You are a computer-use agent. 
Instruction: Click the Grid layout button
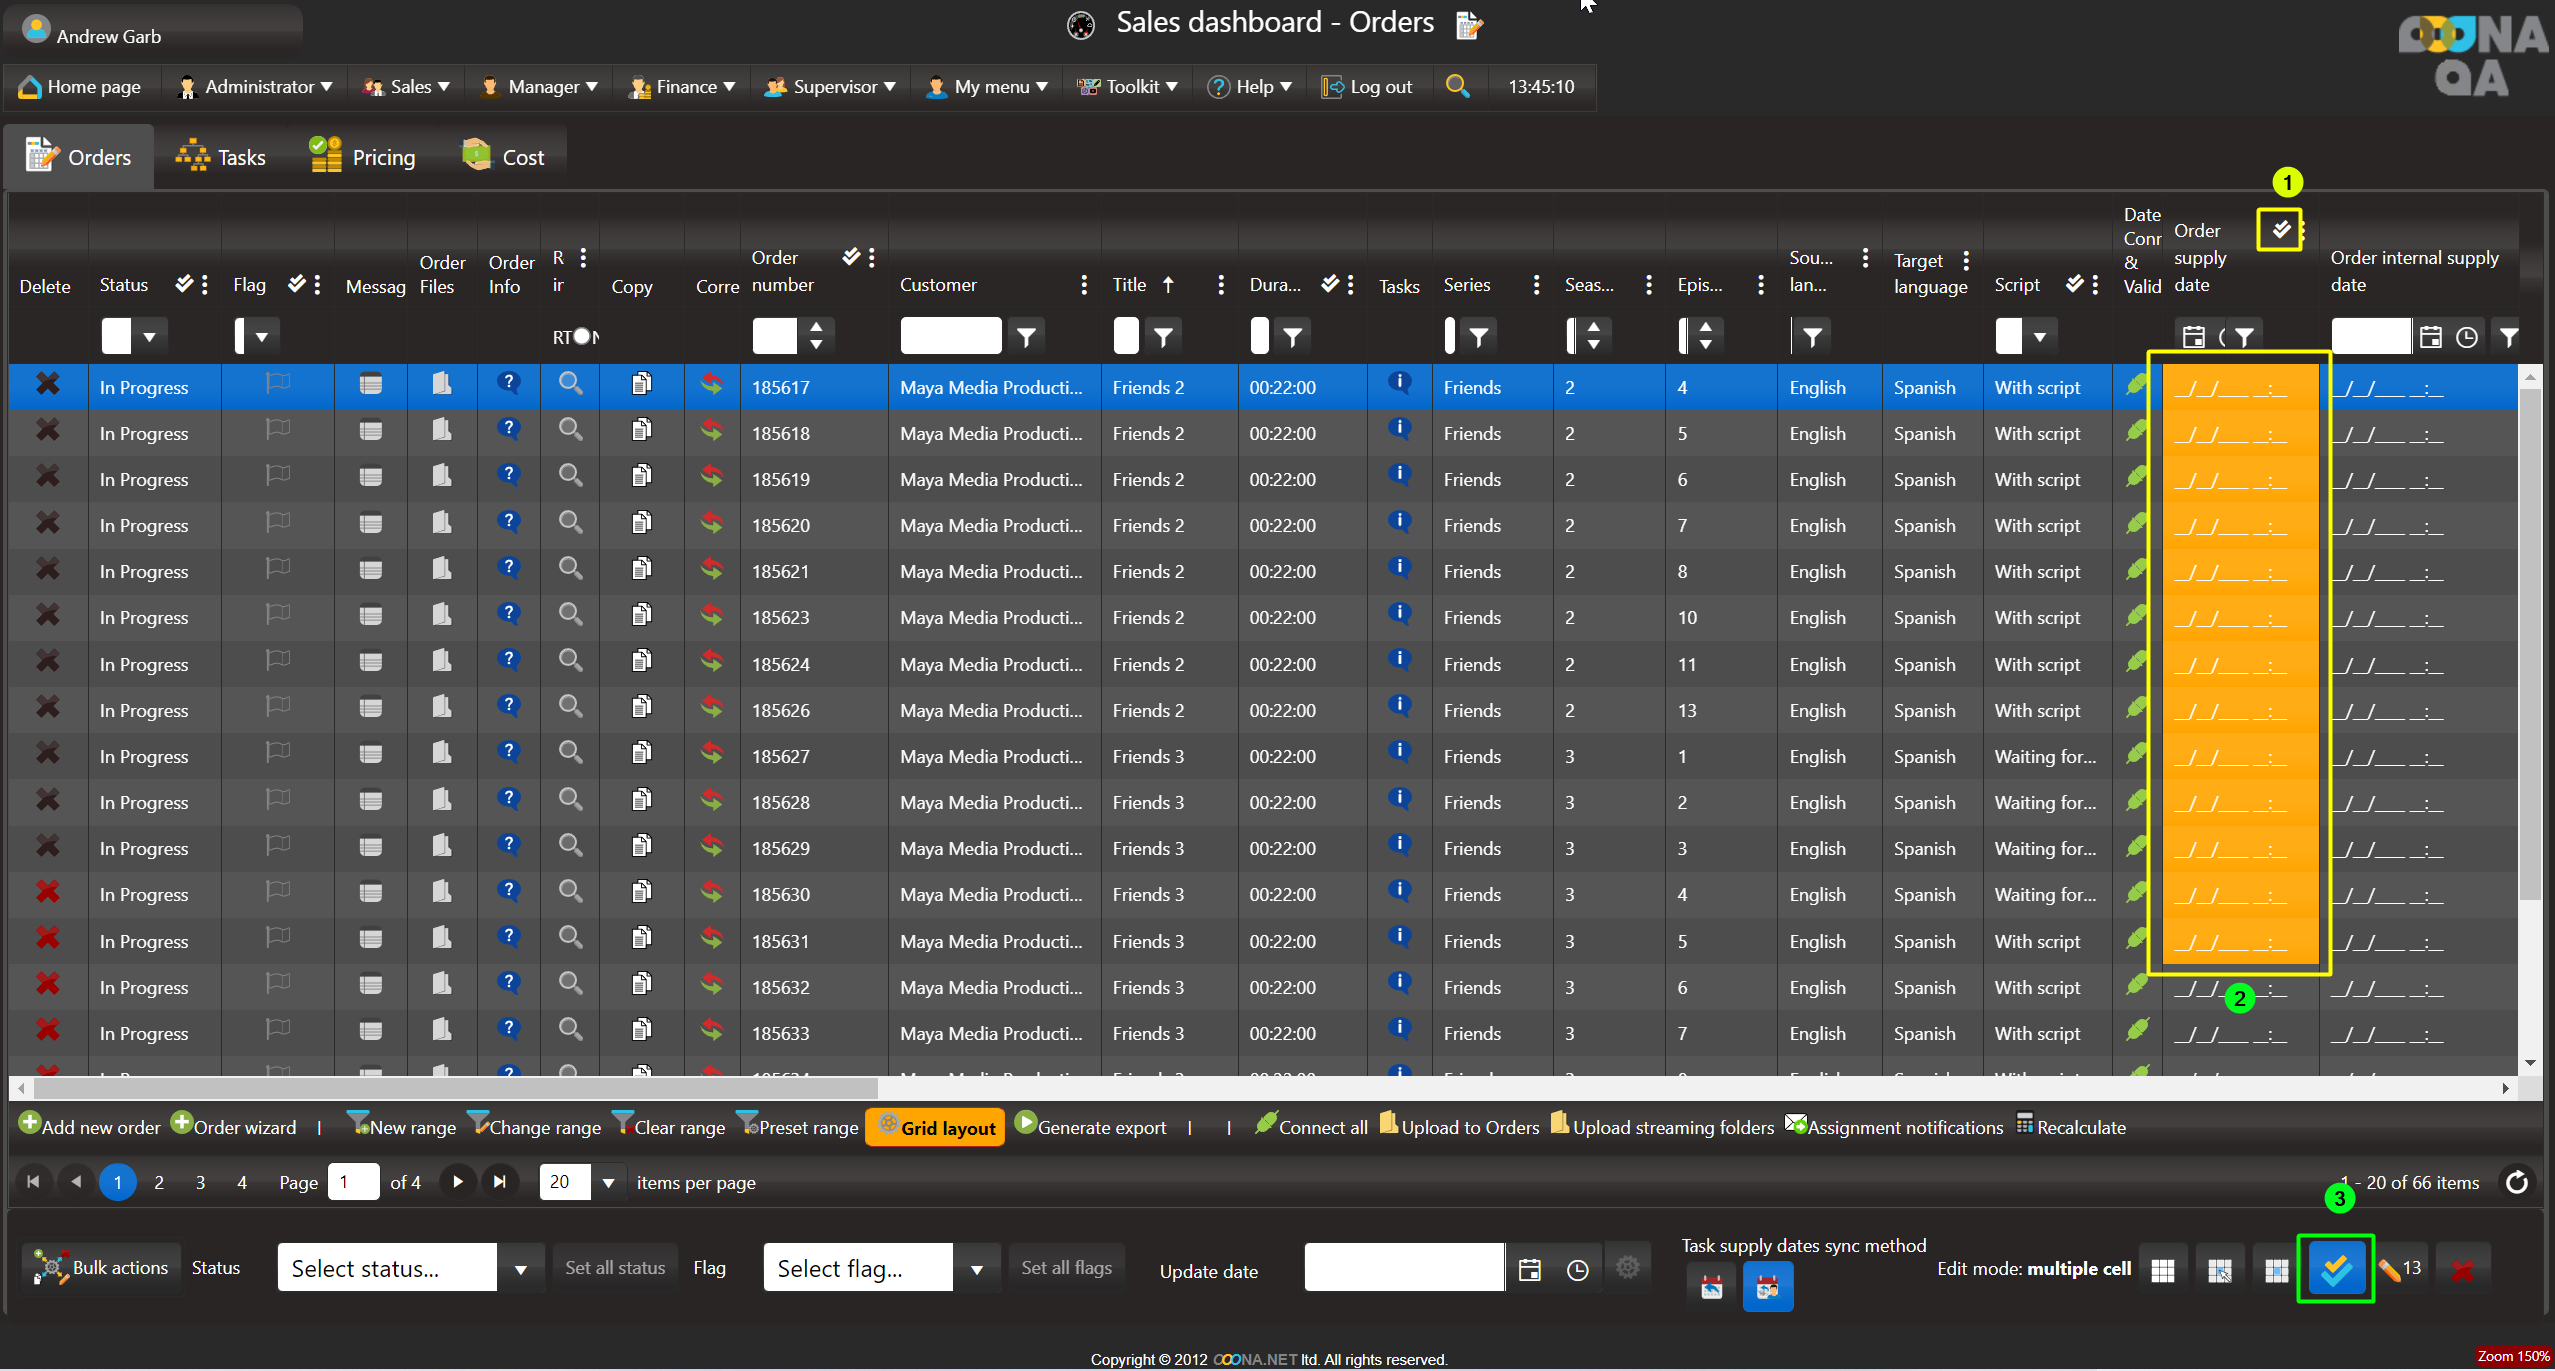[x=935, y=1127]
